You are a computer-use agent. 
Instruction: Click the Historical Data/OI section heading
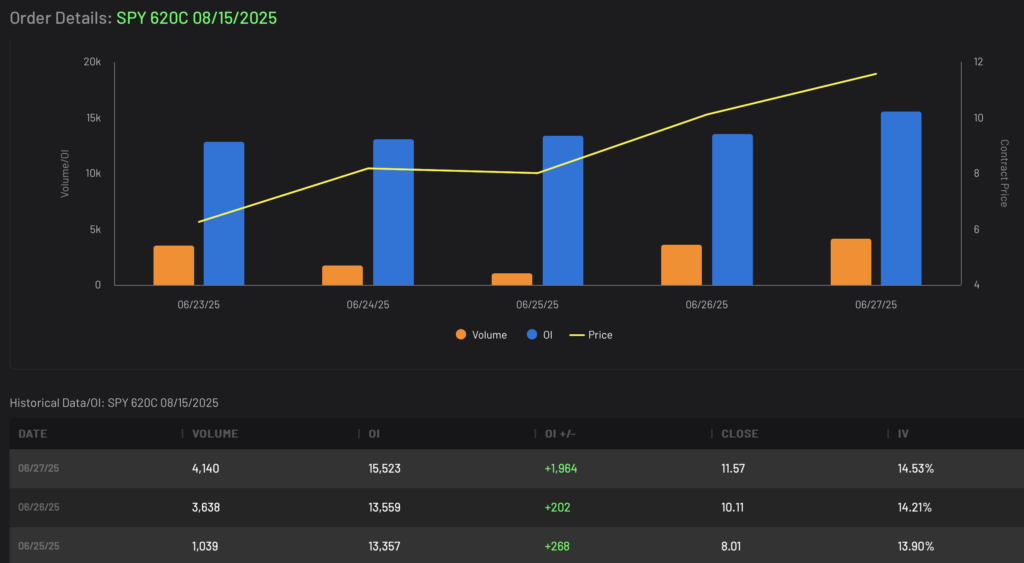pyautogui.click(x=114, y=403)
